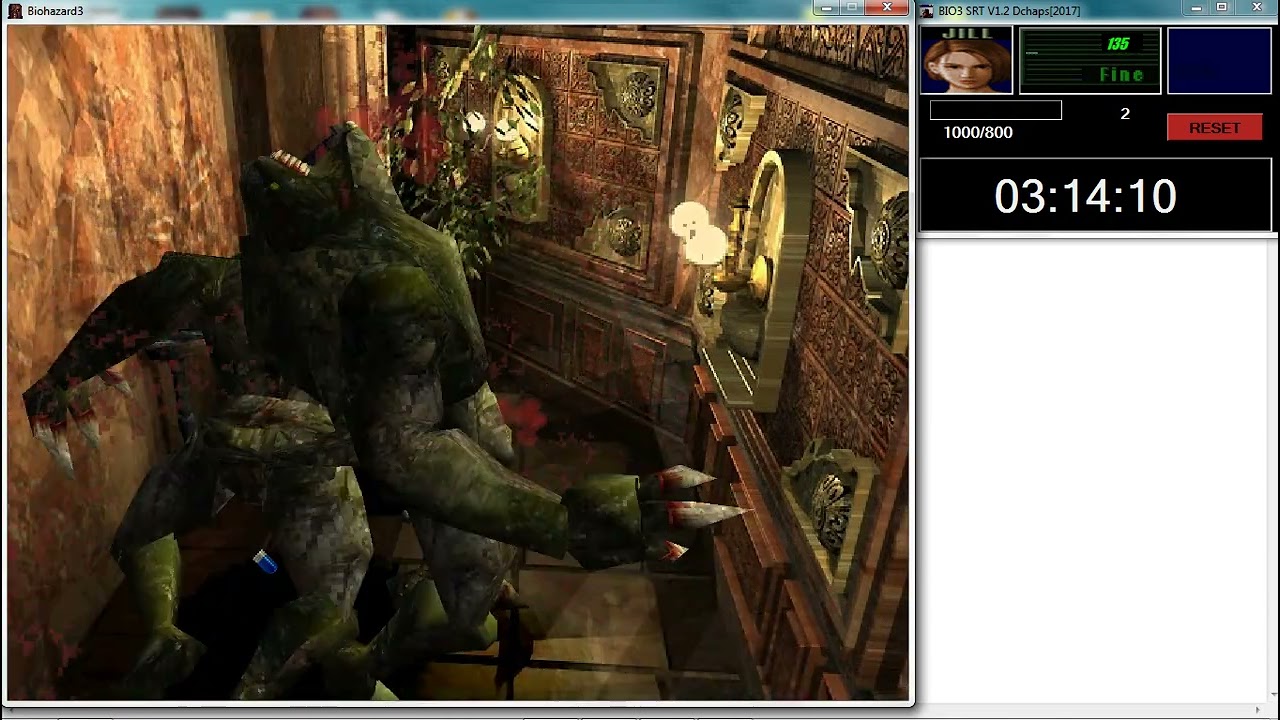The image size is (1280, 720).
Task: Click the health ECG display showing Fine
Action: tap(1090, 60)
